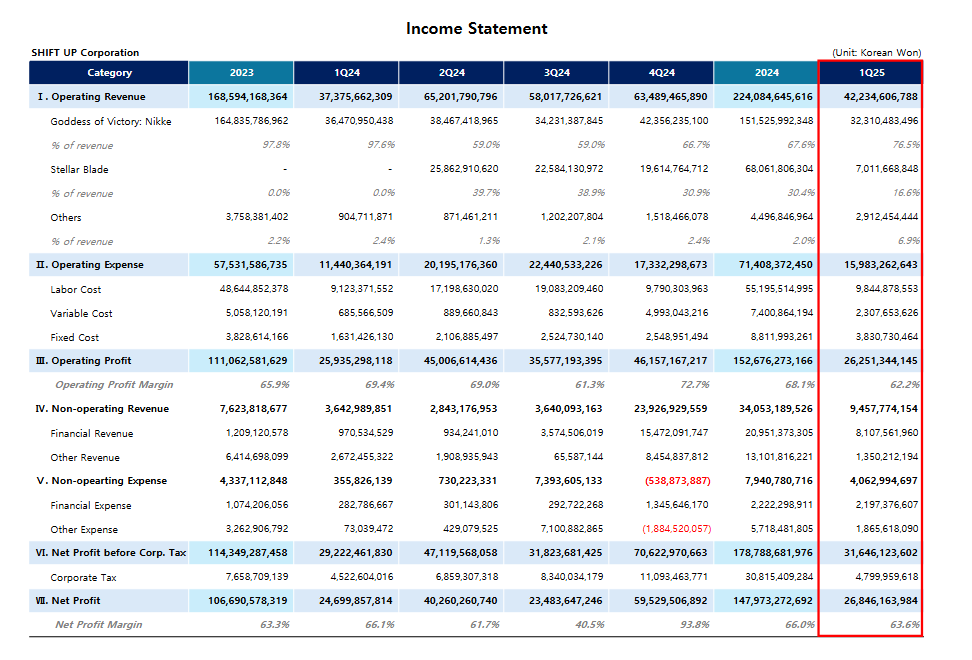Select 3Q24 Non-operating Expense 7,393,605,133
The height and width of the screenshot is (660, 972).
568,481
